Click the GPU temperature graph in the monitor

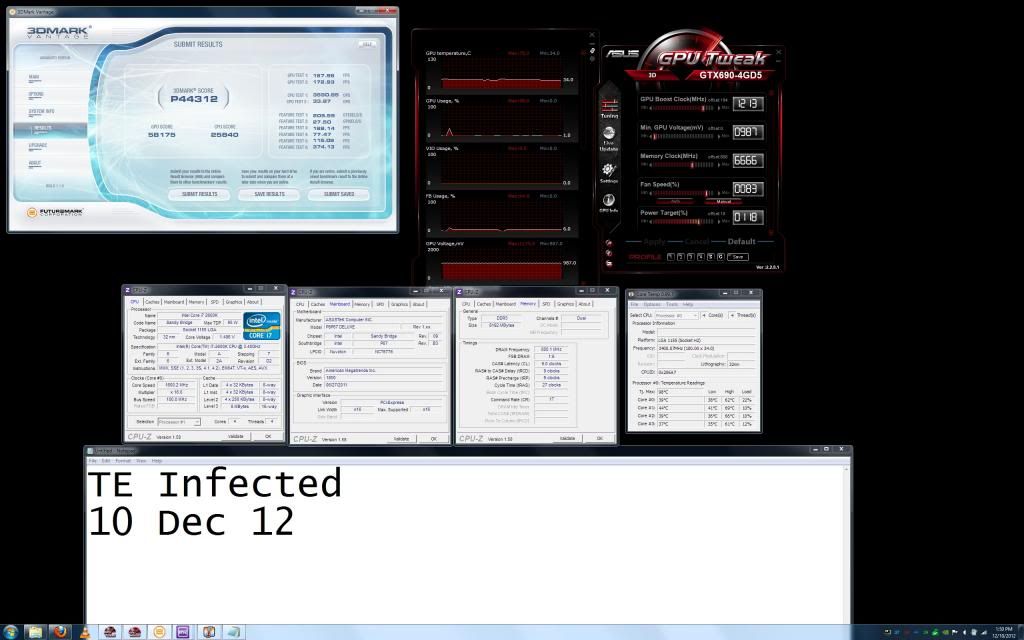501,72
